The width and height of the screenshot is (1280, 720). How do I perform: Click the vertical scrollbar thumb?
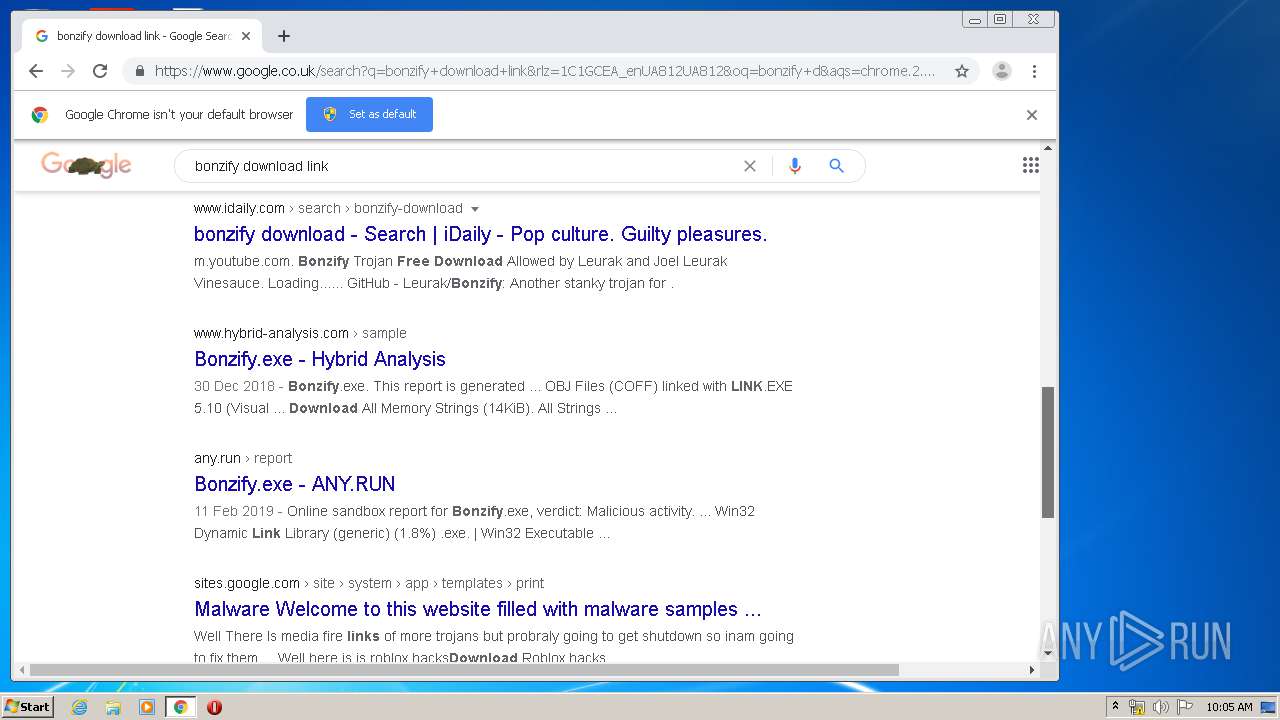pos(1048,452)
